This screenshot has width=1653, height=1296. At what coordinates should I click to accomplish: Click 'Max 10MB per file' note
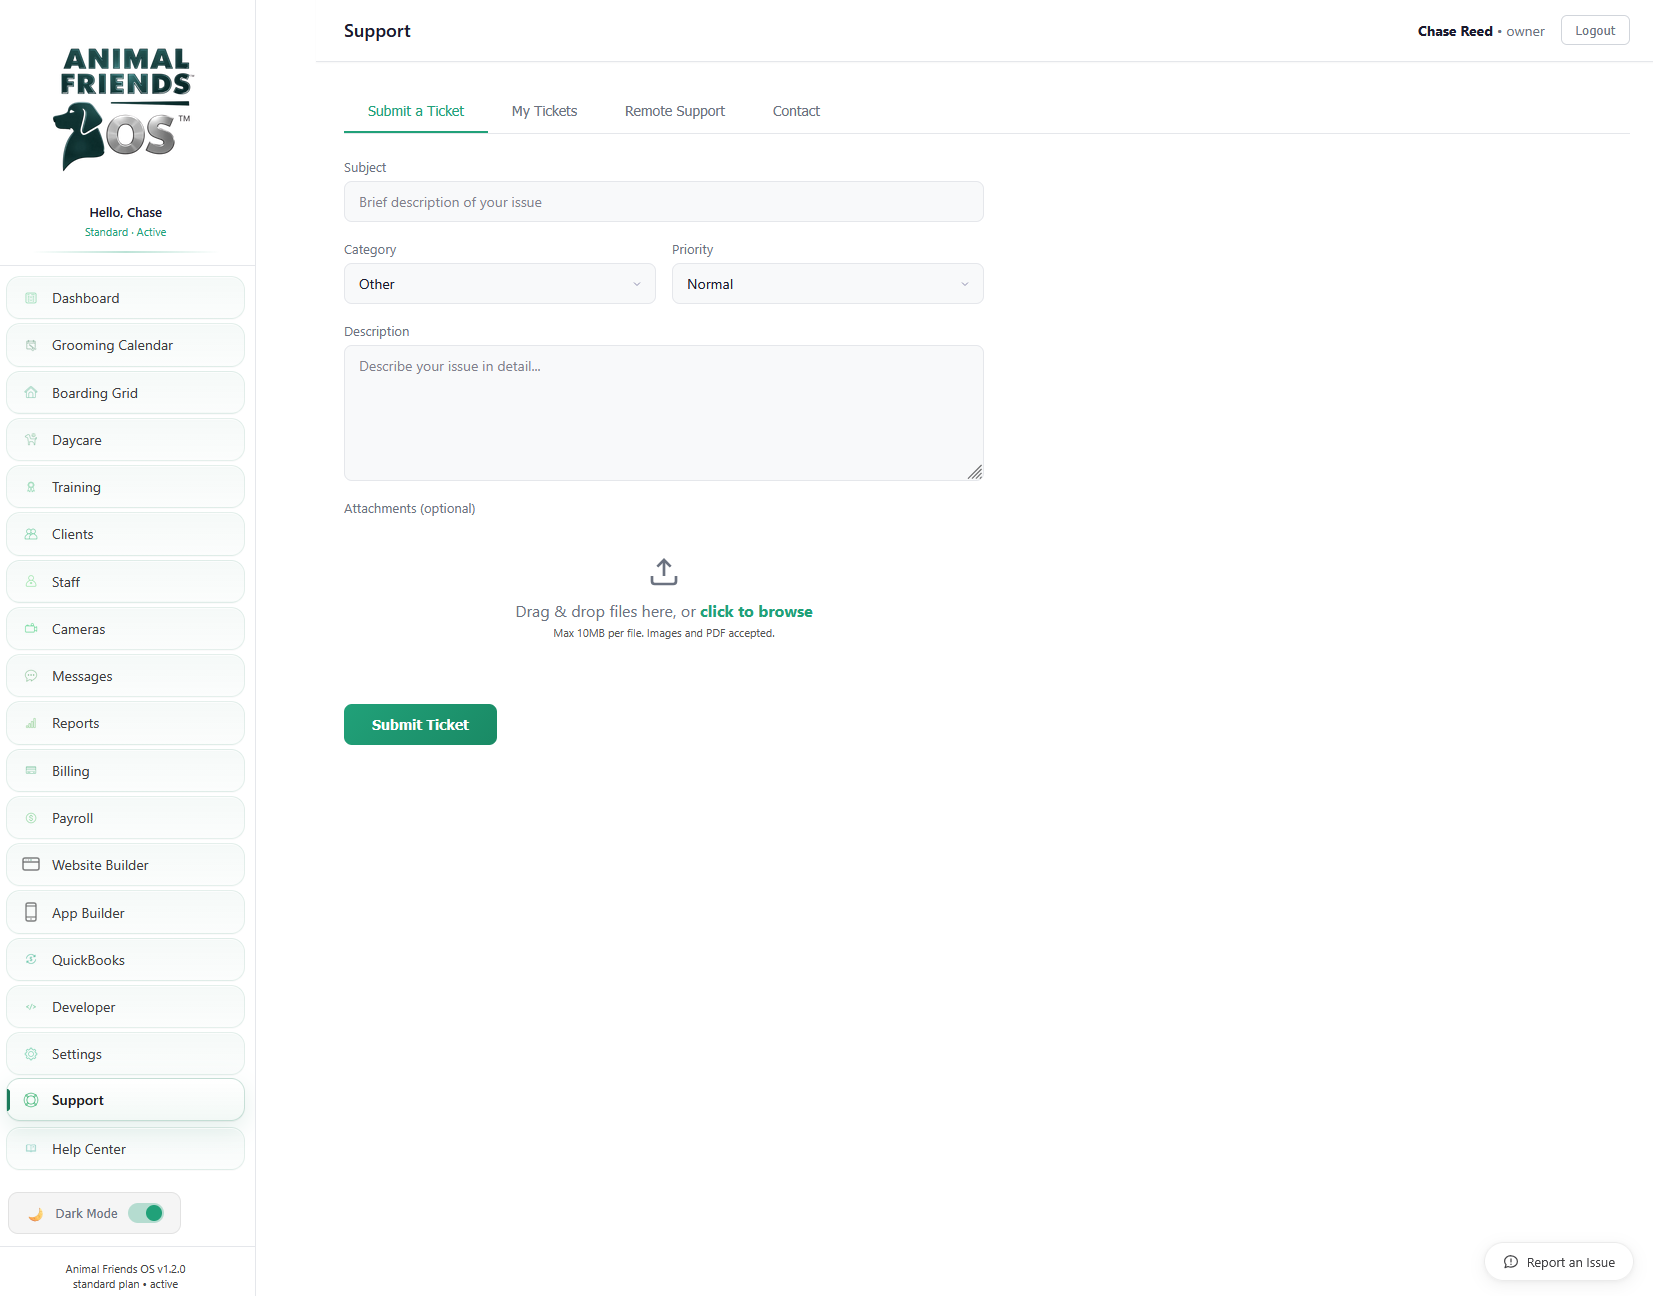coord(664,633)
